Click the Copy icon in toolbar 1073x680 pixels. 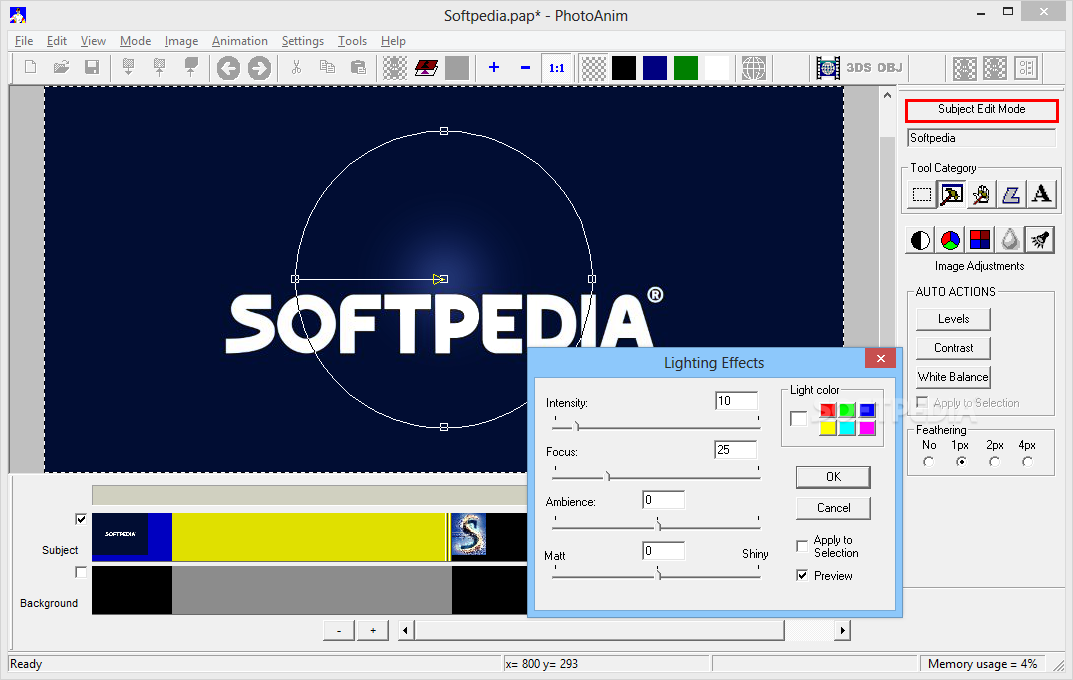click(x=327, y=67)
